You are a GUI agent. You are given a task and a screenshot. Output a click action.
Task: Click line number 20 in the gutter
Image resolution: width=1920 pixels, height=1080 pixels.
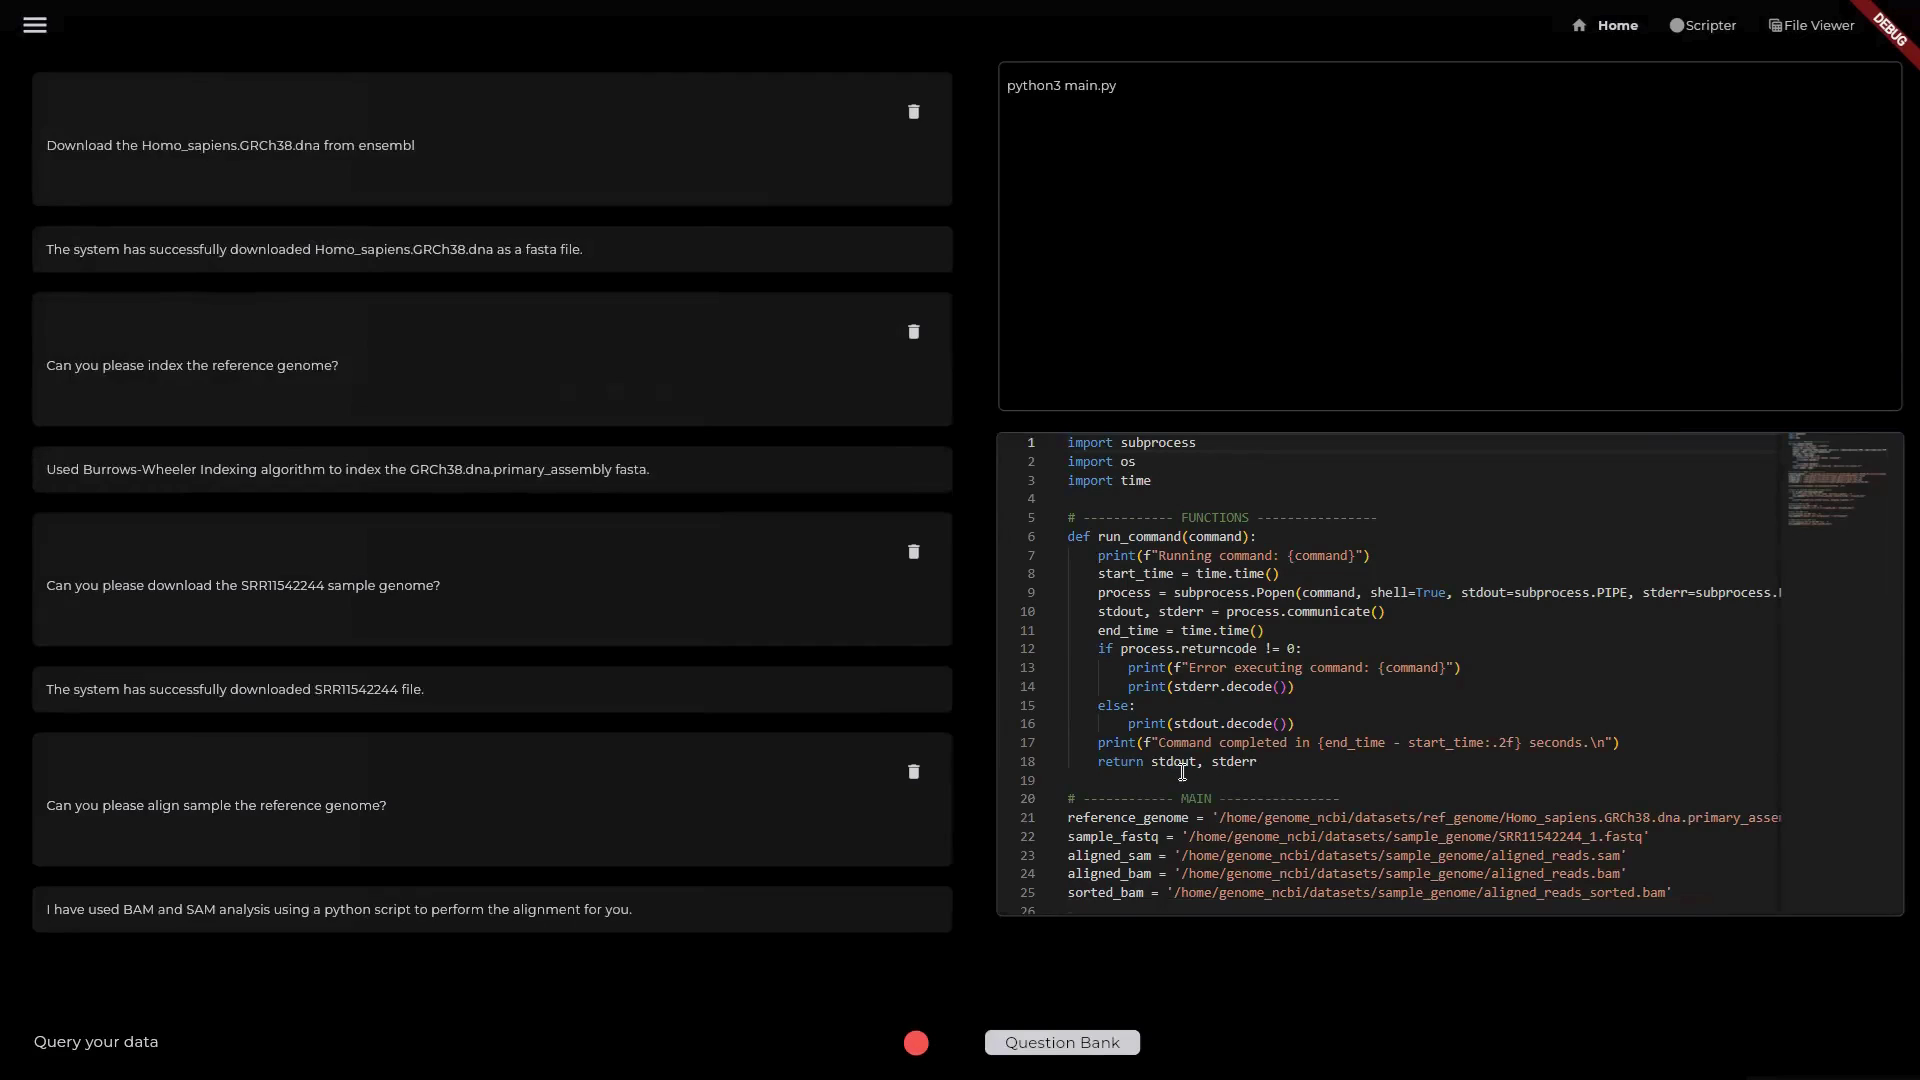(1028, 799)
